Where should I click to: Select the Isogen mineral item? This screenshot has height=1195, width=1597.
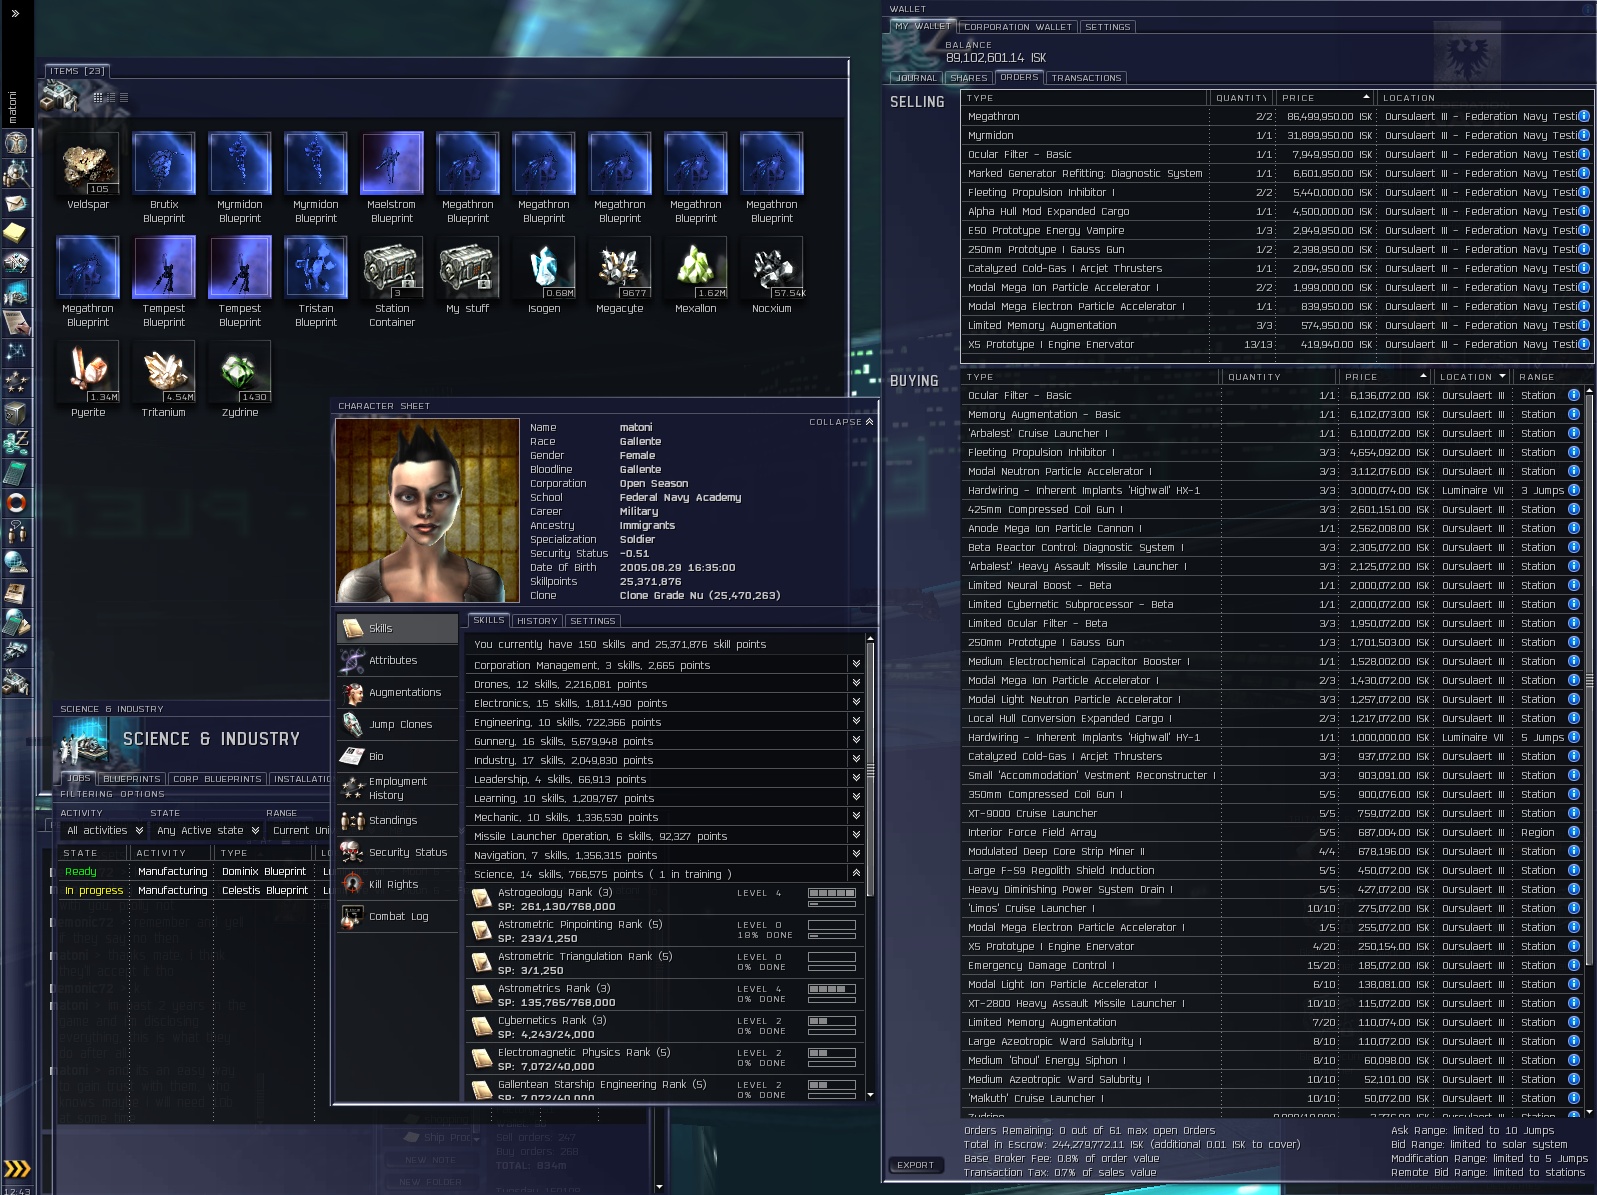[544, 275]
